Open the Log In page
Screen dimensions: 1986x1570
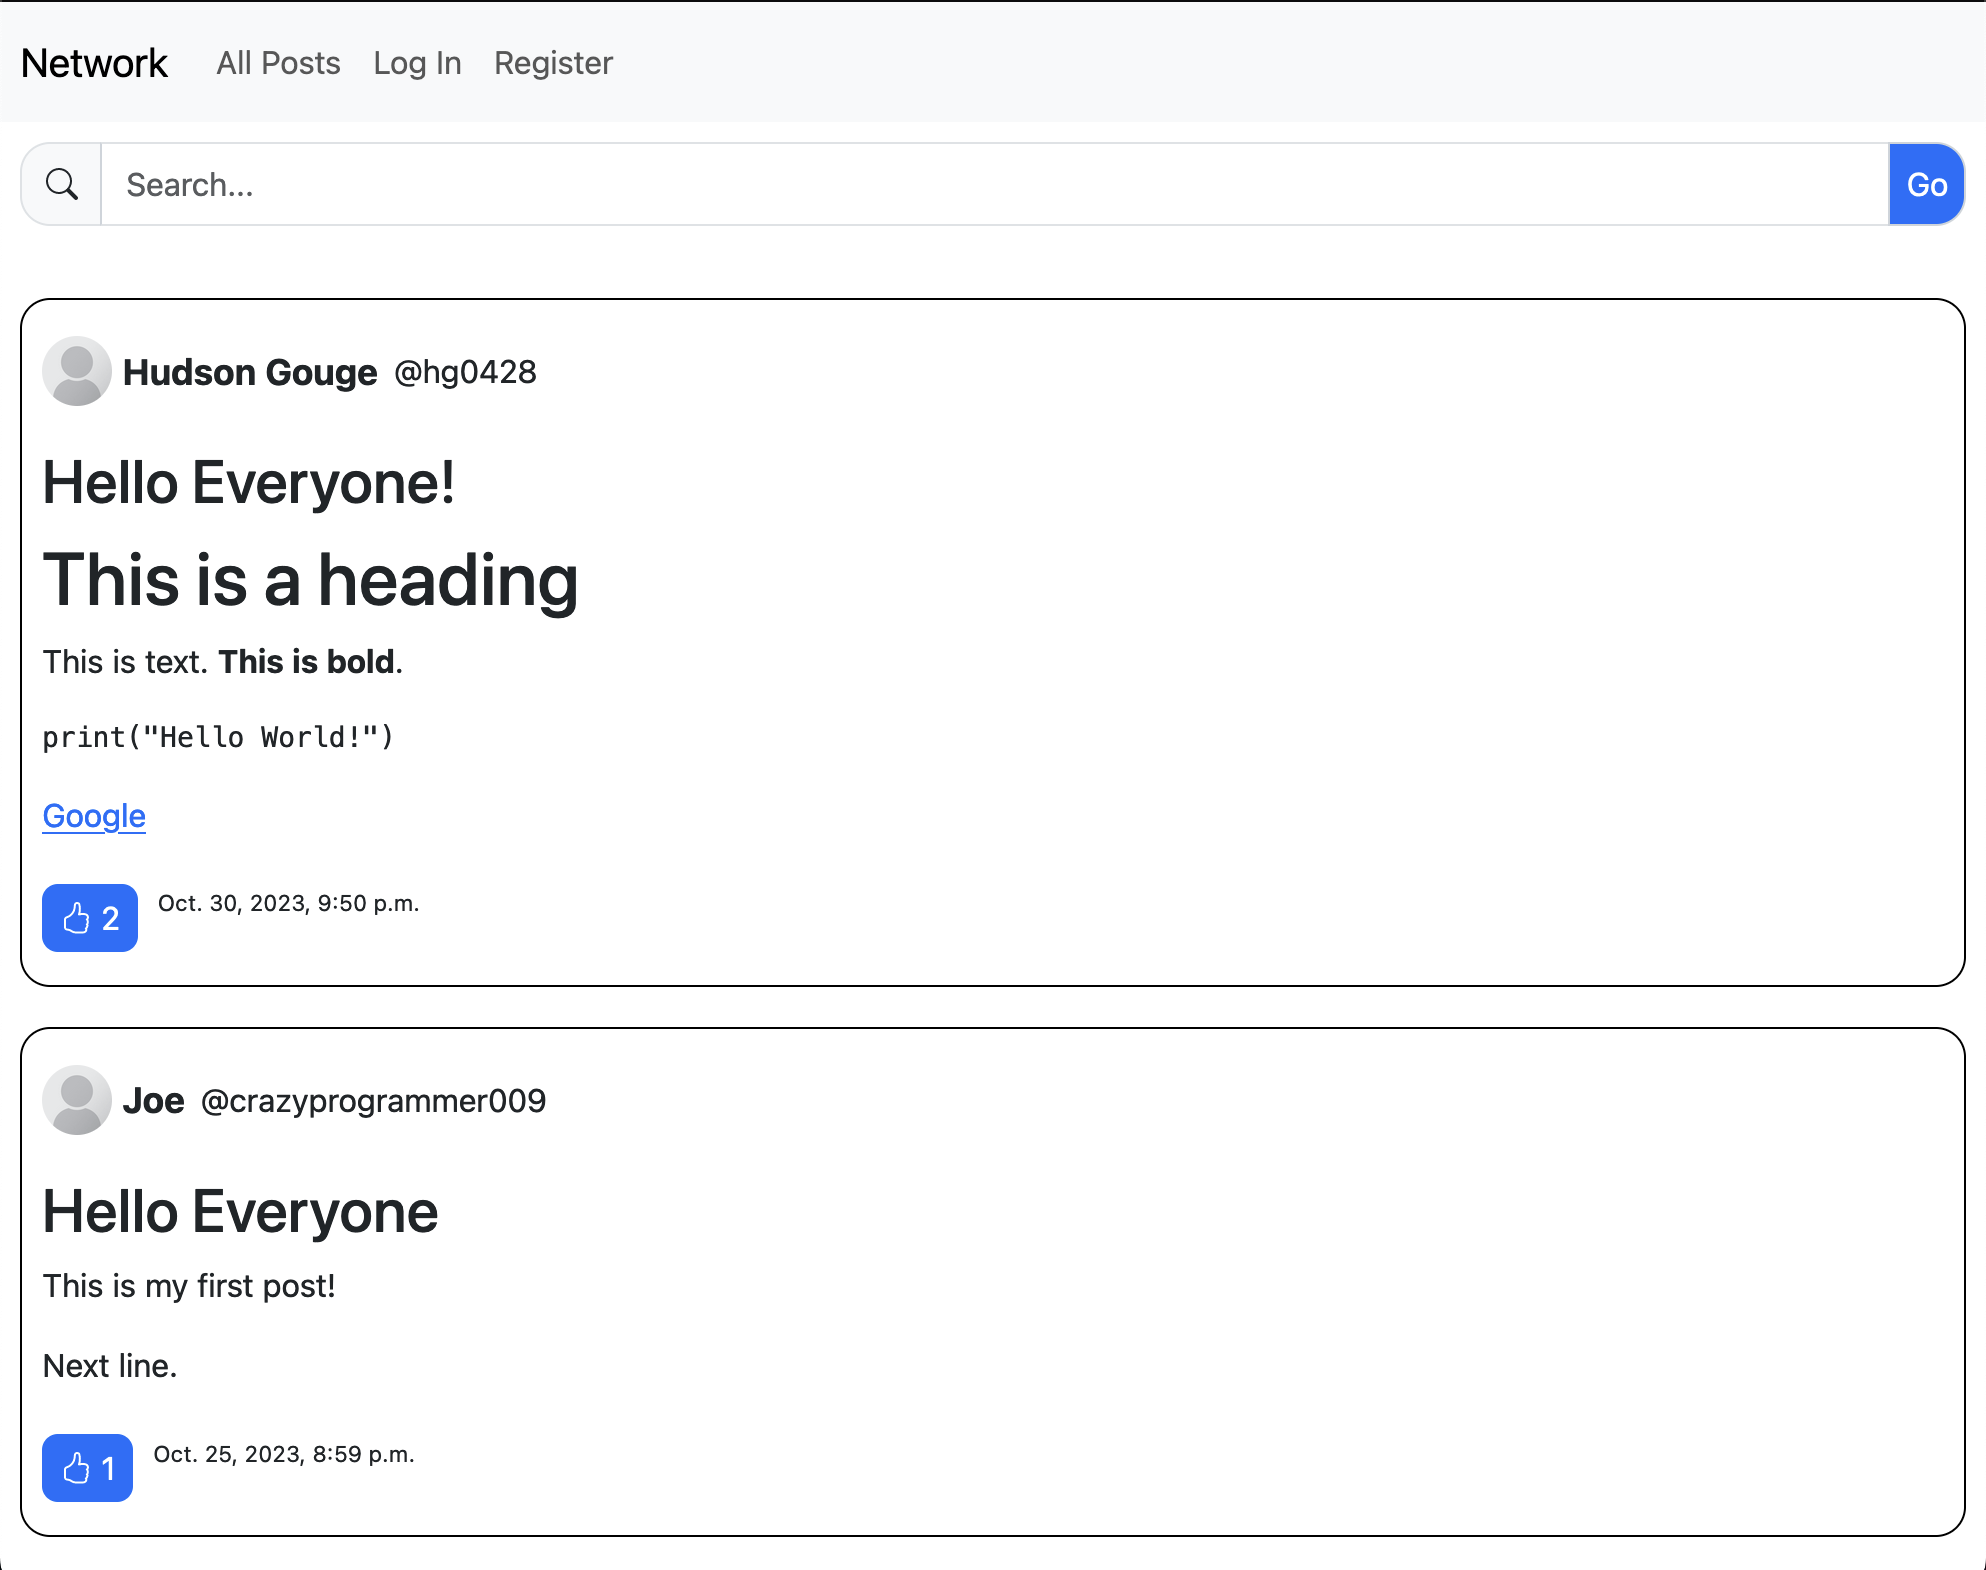pos(417,63)
